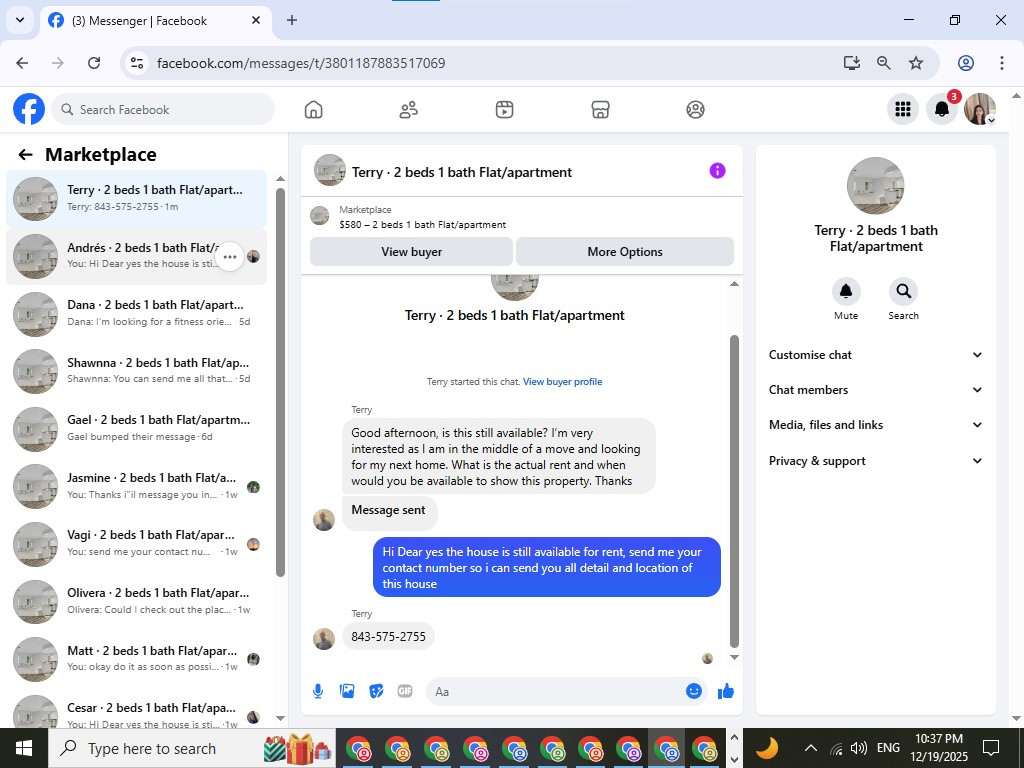The height and width of the screenshot is (768, 1024).
Task: Open the Groups icon in top navigation
Action: [696, 110]
